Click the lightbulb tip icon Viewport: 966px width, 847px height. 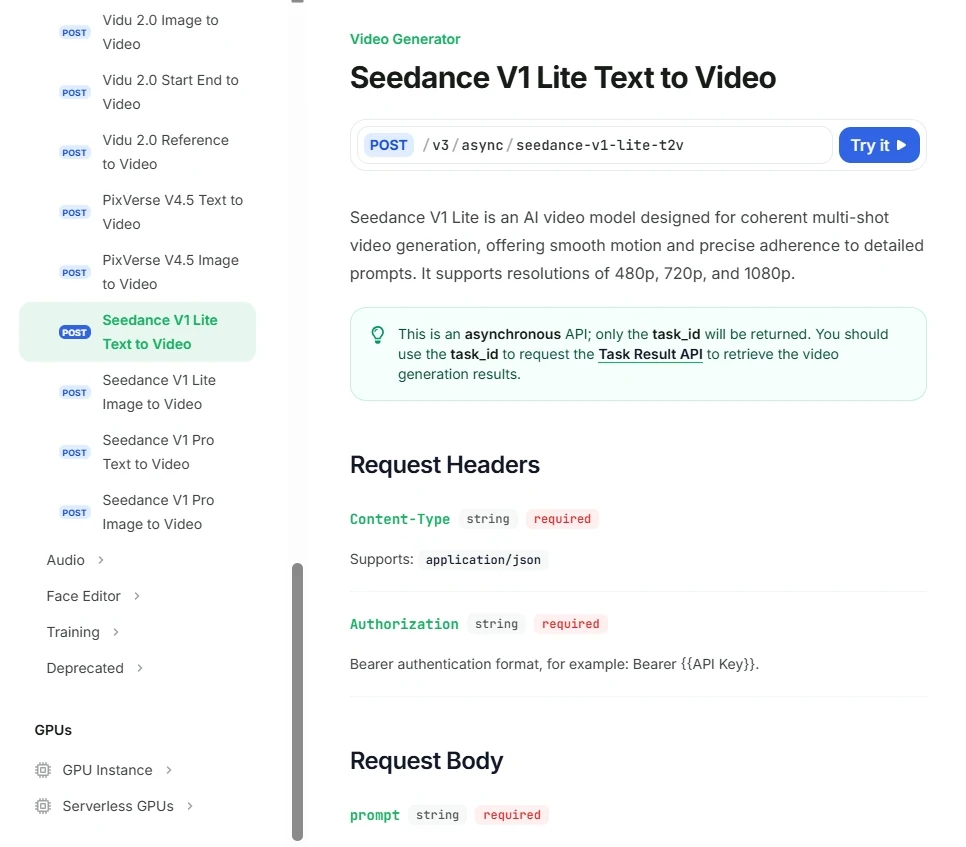point(378,334)
